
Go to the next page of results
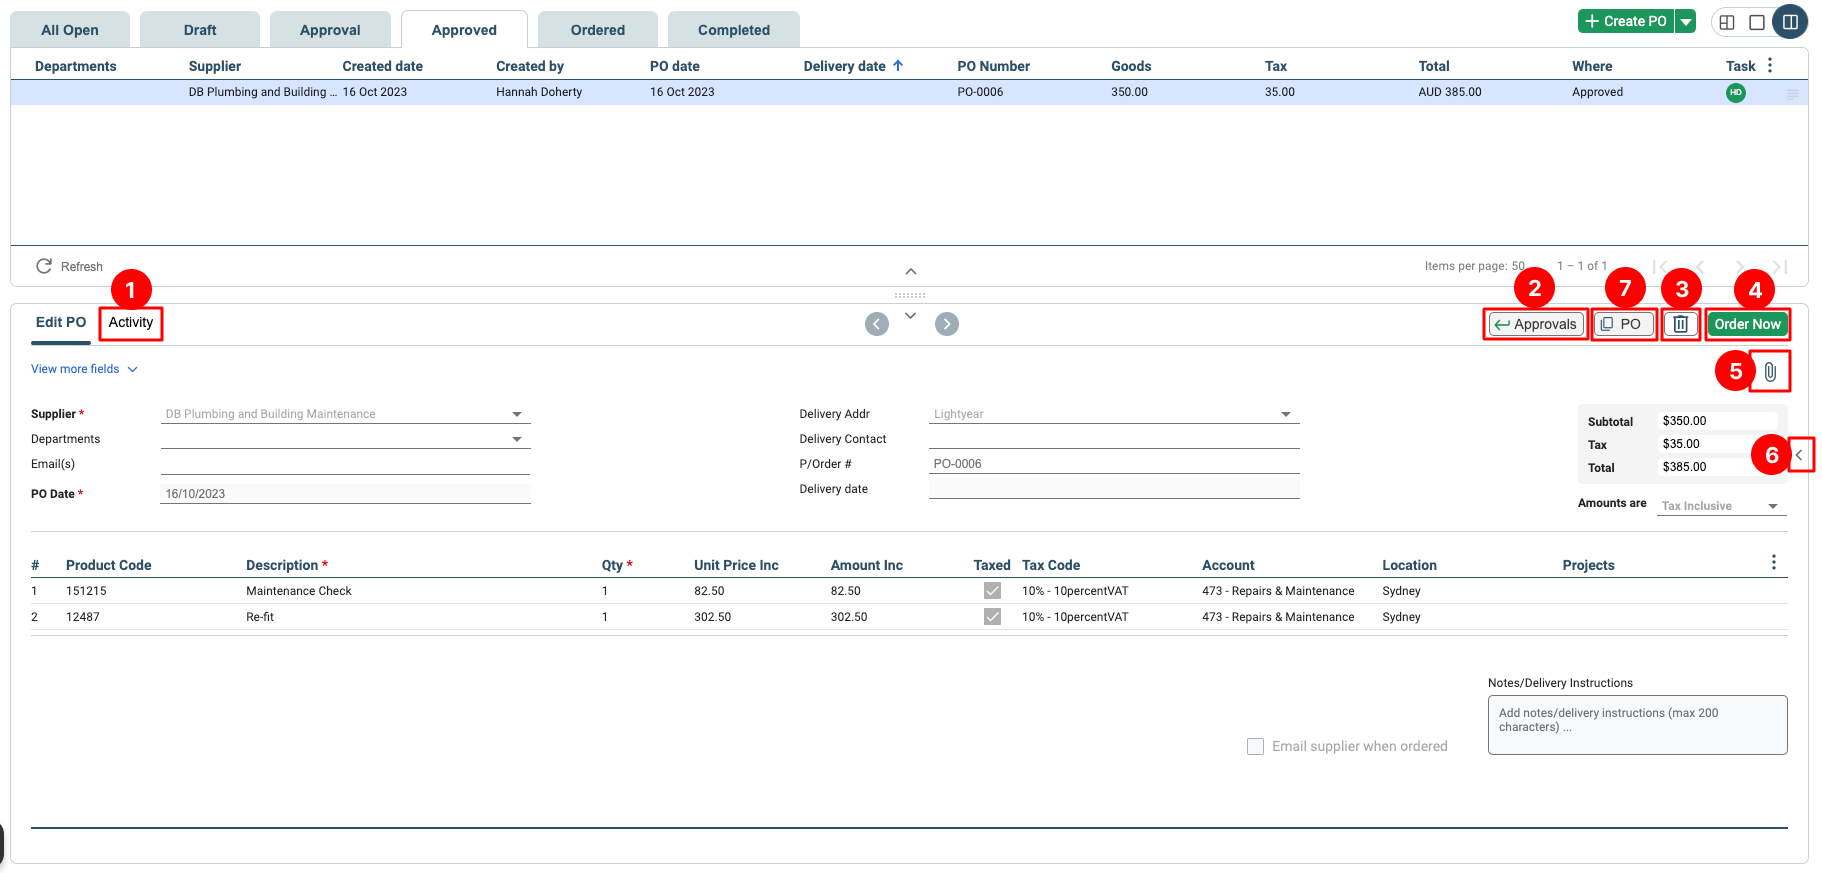click(x=1740, y=266)
